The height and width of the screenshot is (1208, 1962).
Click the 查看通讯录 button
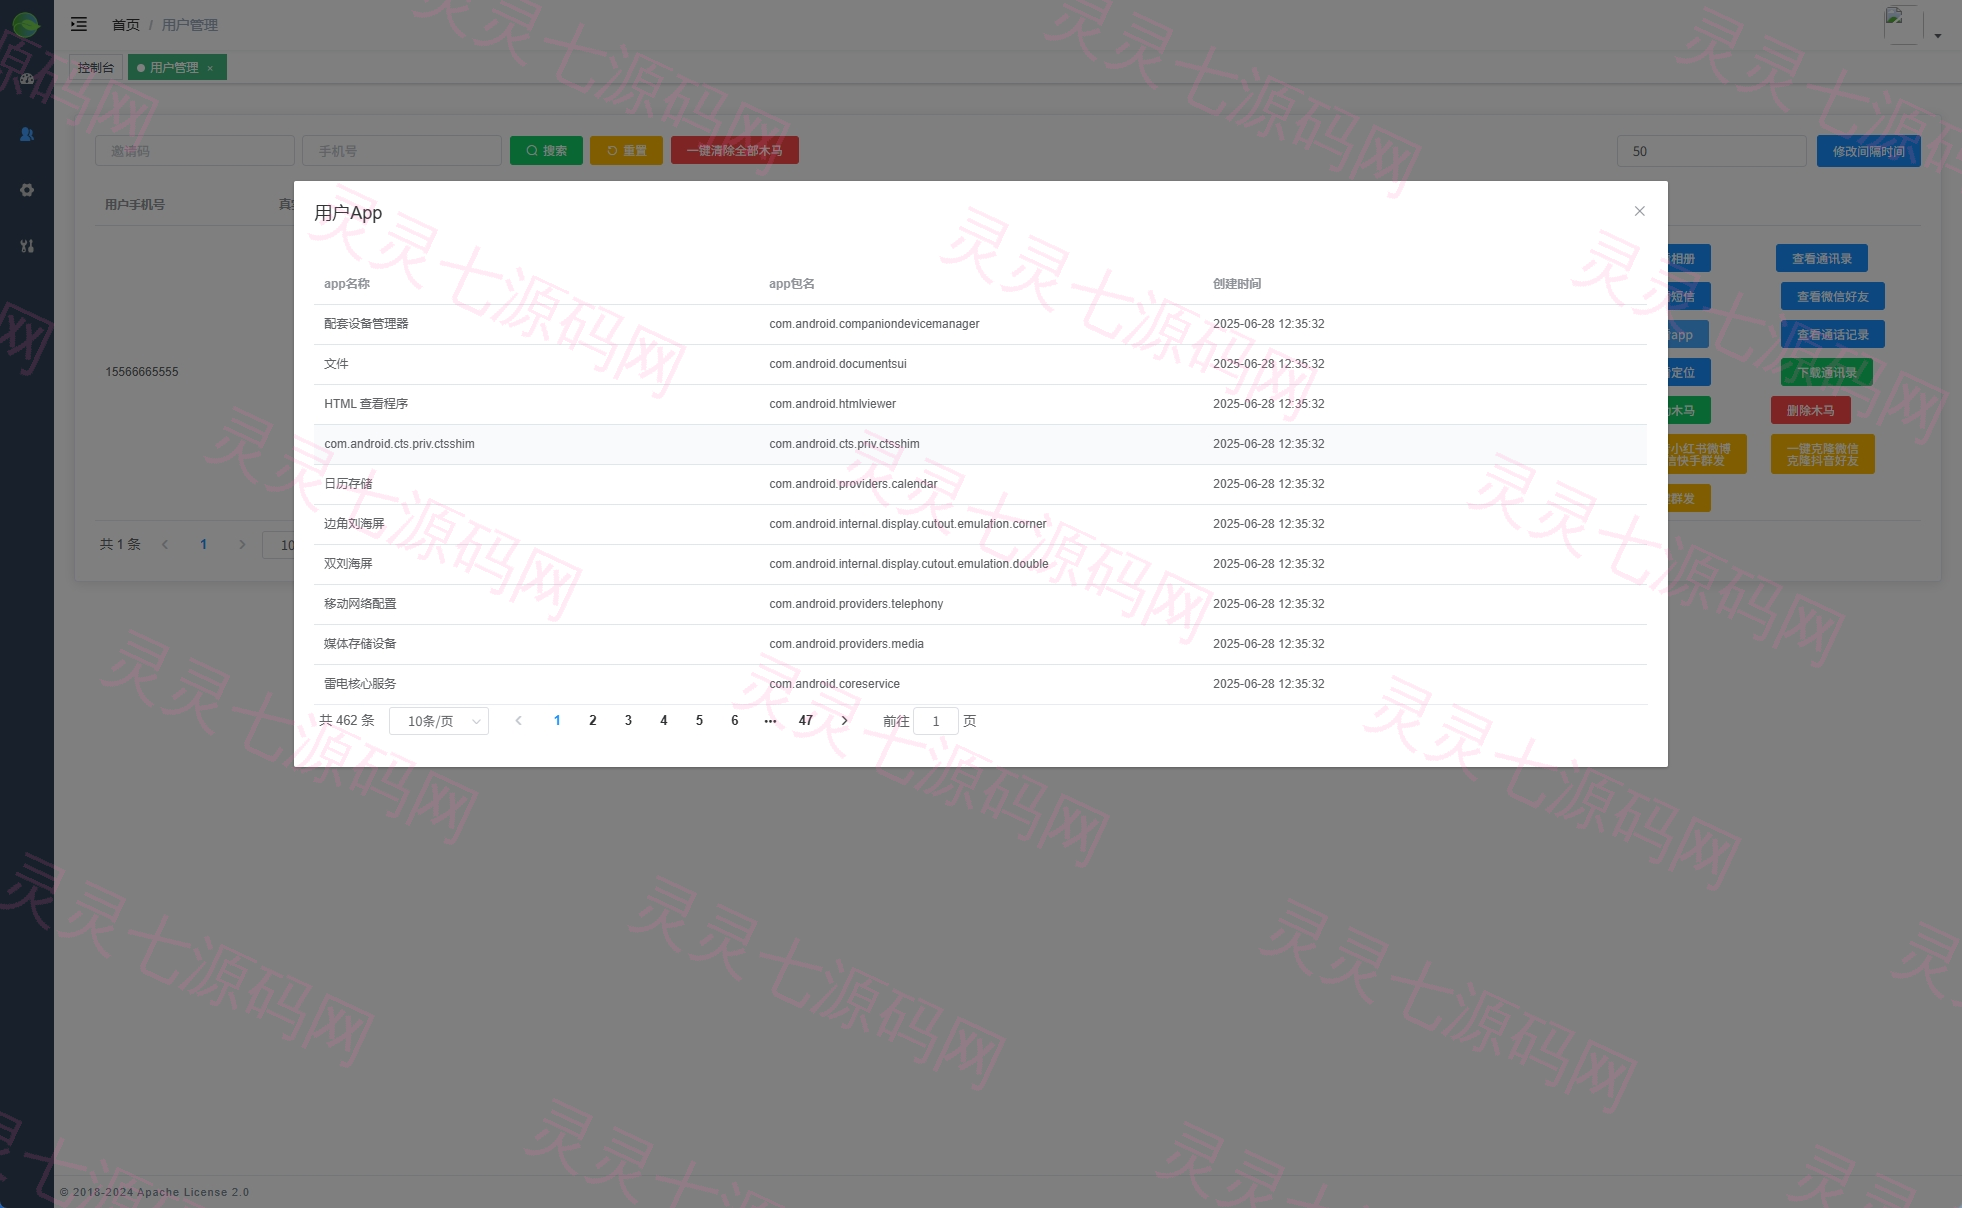(x=1822, y=259)
